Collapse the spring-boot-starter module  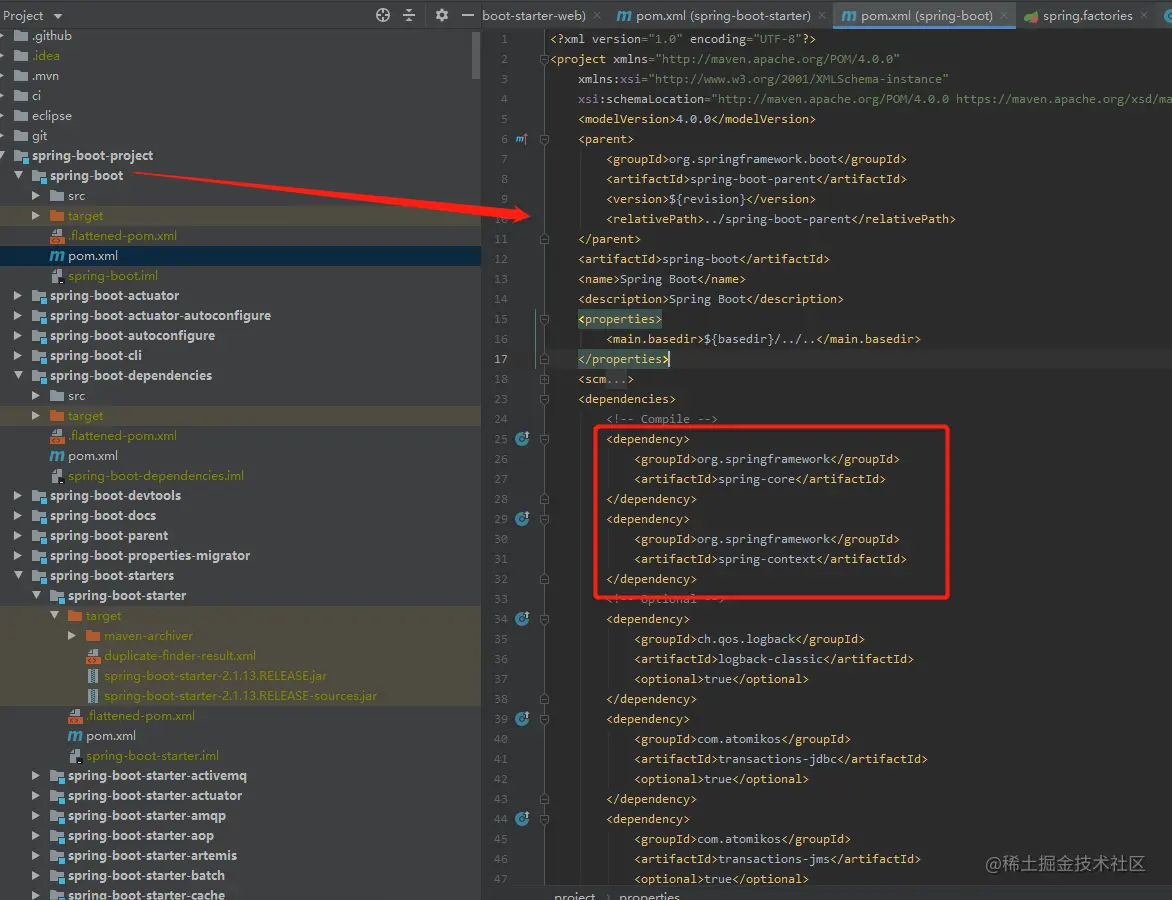[x=37, y=596]
